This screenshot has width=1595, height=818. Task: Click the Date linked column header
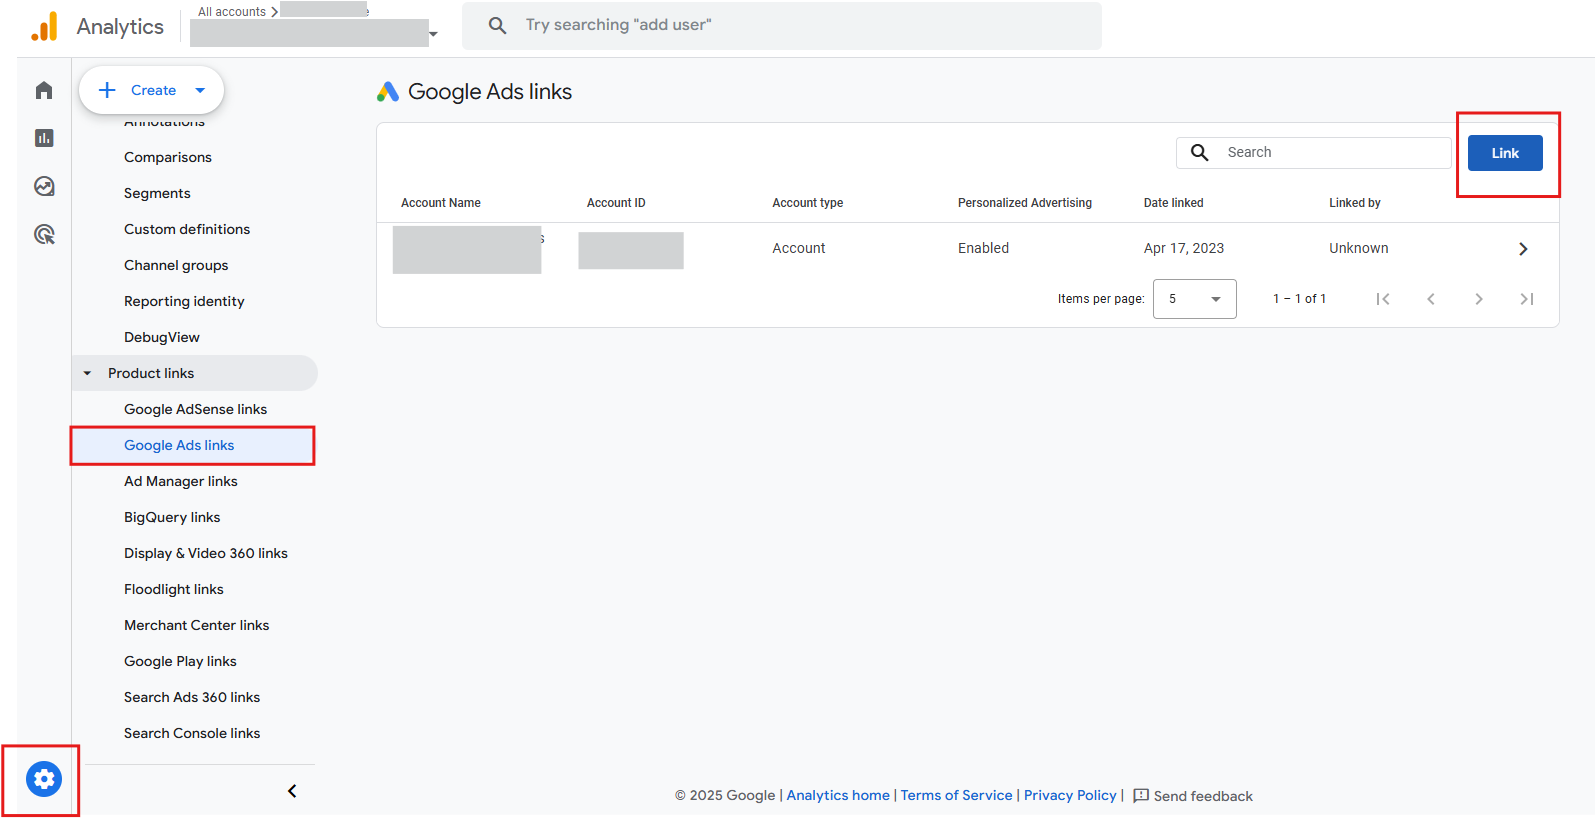pyautogui.click(x=1174, y=203)
